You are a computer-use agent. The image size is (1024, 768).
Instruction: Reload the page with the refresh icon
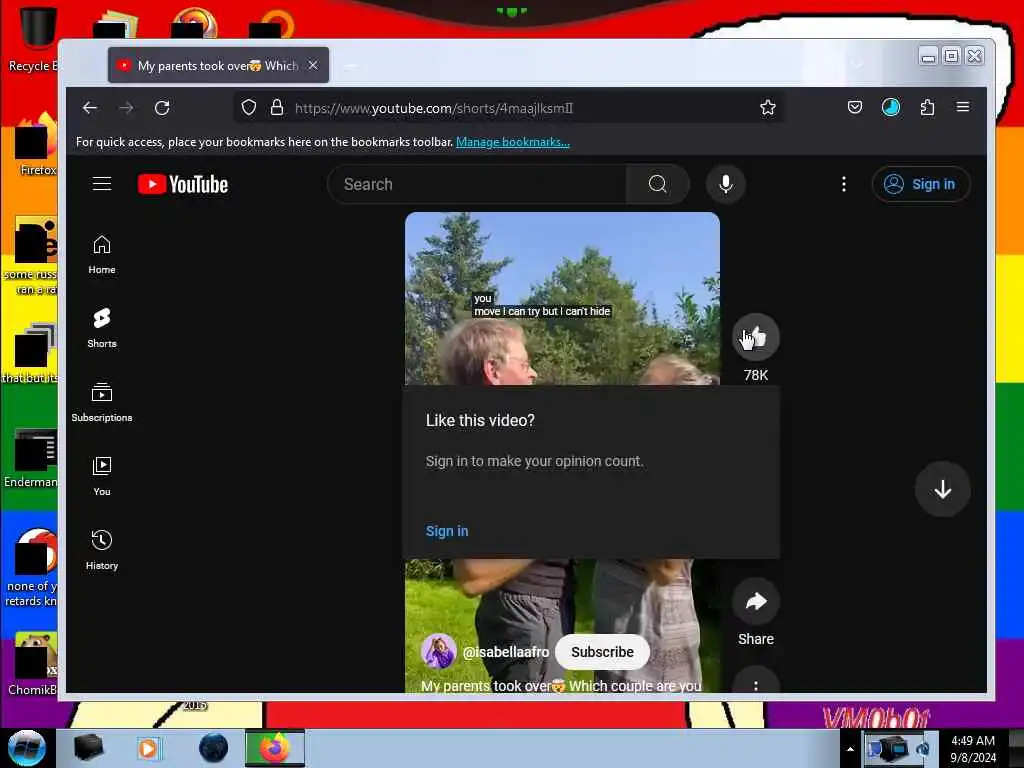click(x=162, y=108)
